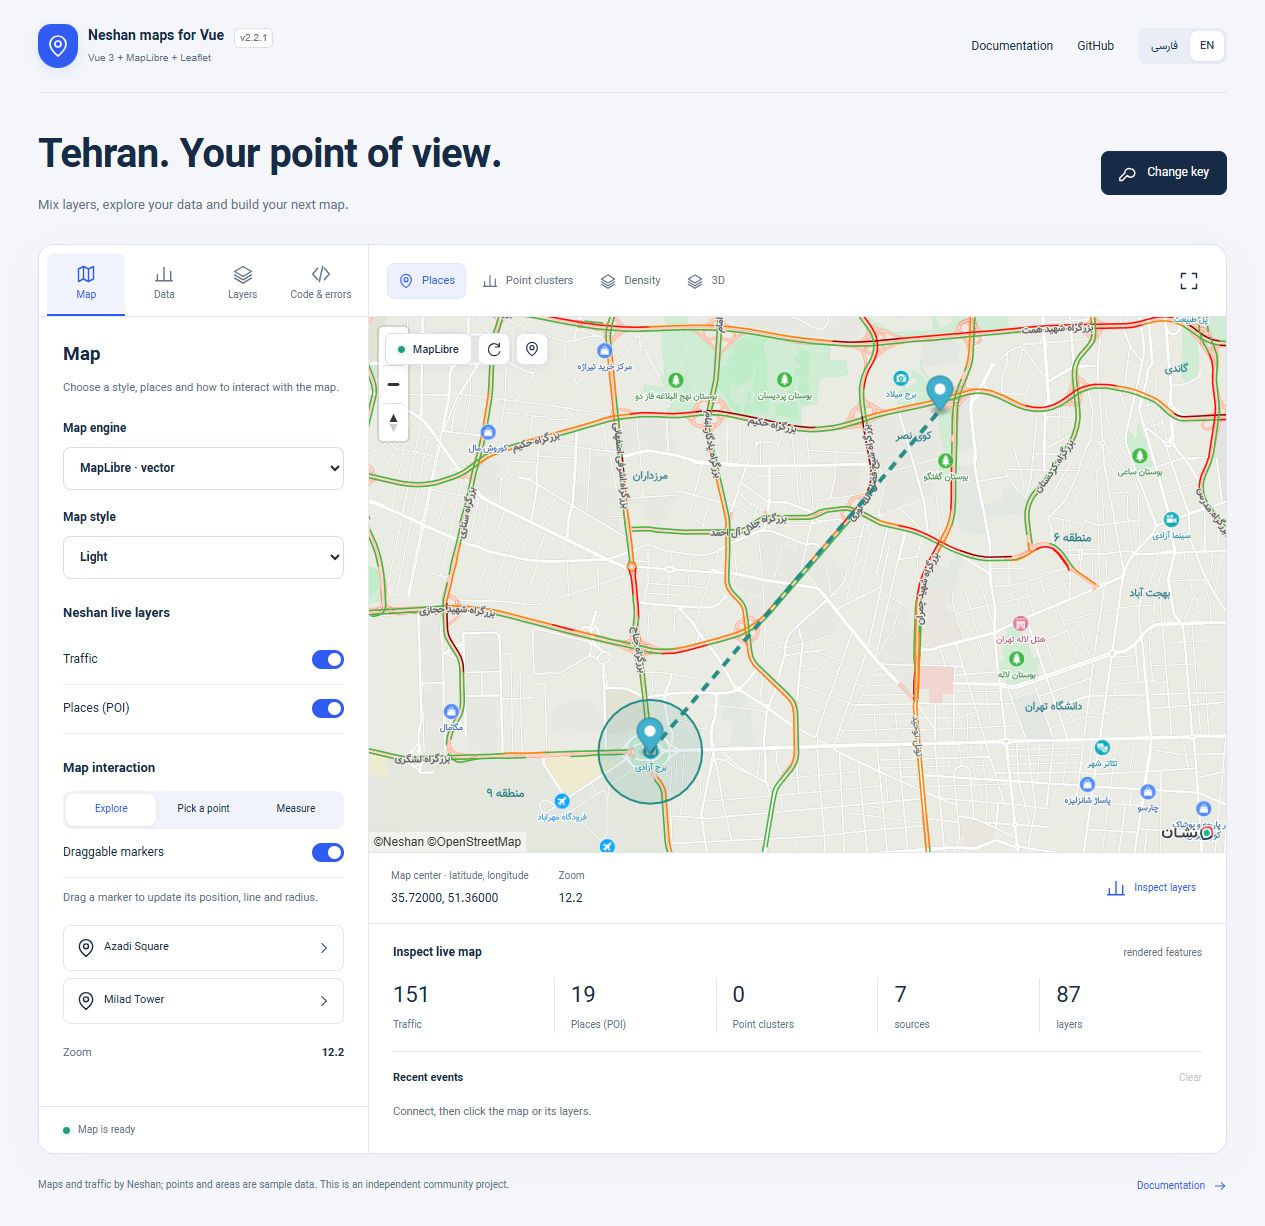Image resolution: width=1265 pixels, height=1226 pixels.
Task: Select the Density view mode
Action: pyautogui.click(x=630, y=281)
